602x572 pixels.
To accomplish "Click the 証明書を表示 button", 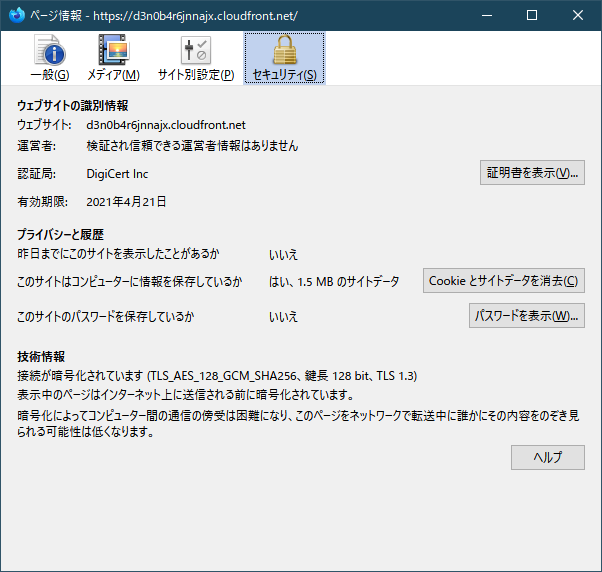I will click(532, 173).
